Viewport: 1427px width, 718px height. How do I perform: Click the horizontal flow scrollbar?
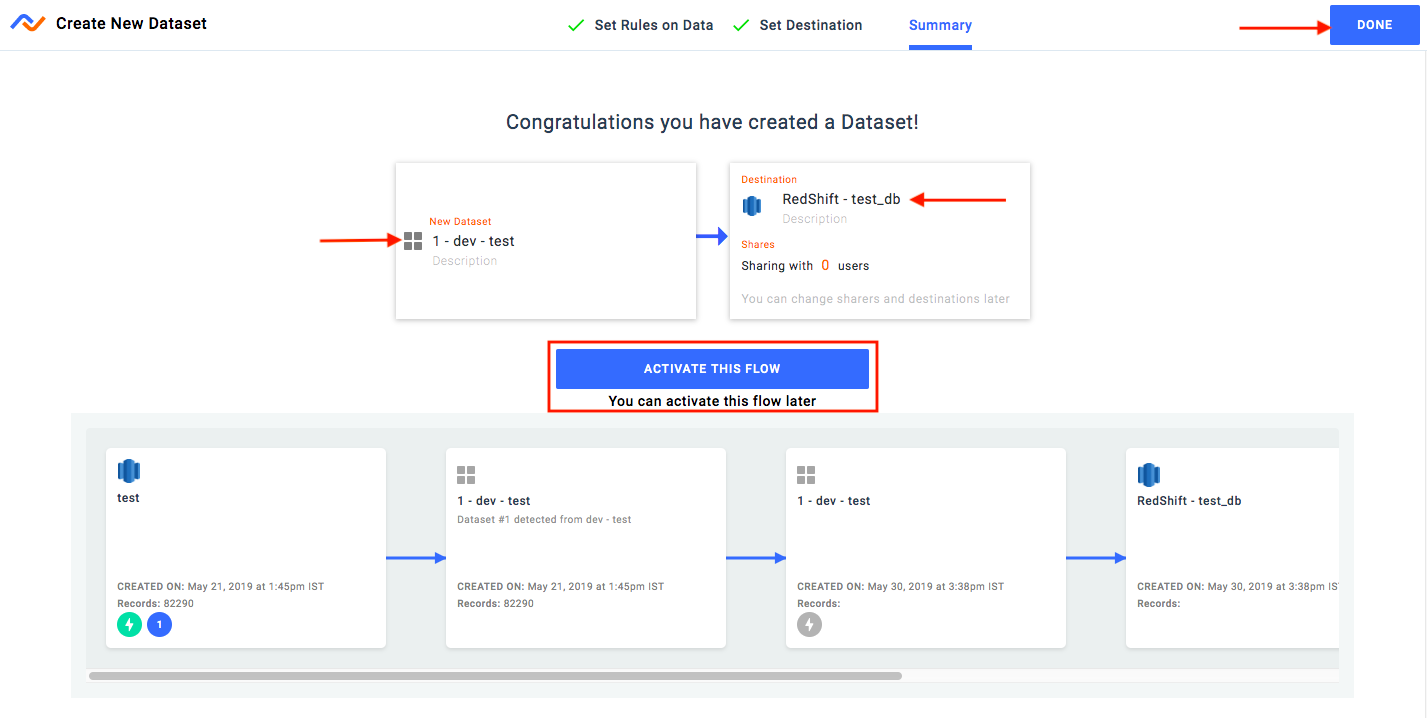coord(495,676)
